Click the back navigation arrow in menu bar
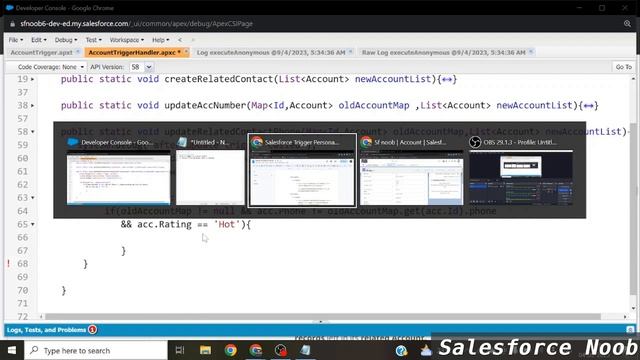This screenshot has height=360, width=640. 180,40
